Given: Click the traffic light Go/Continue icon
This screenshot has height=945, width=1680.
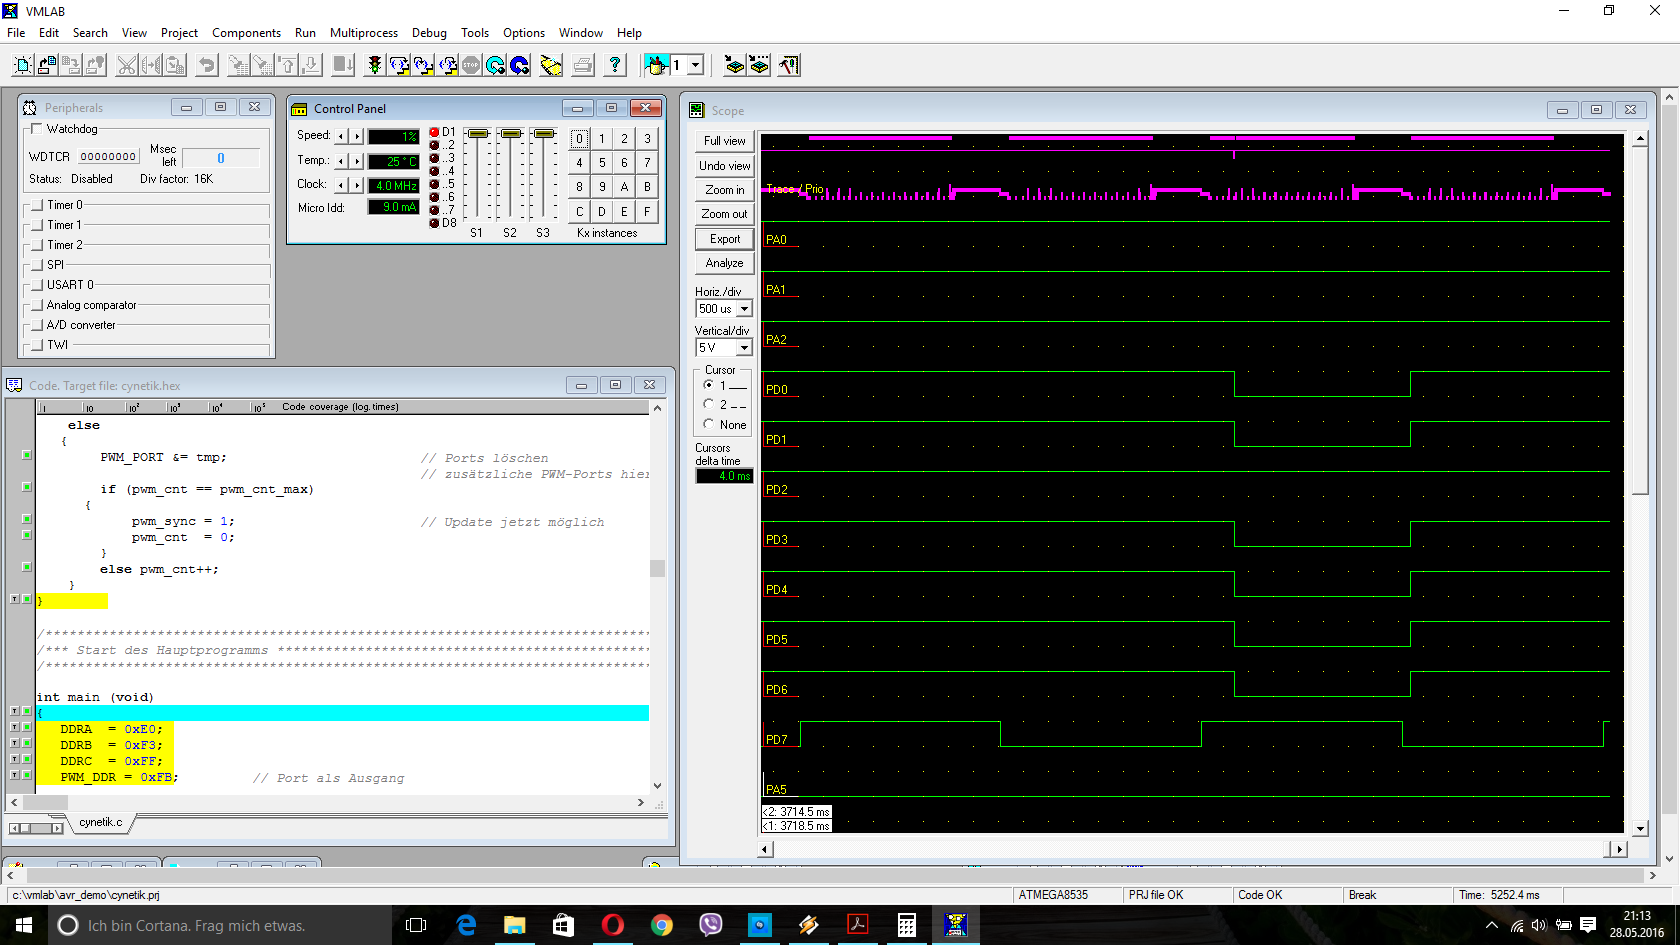Looking at the screenshot, I should tap(375, 65).
